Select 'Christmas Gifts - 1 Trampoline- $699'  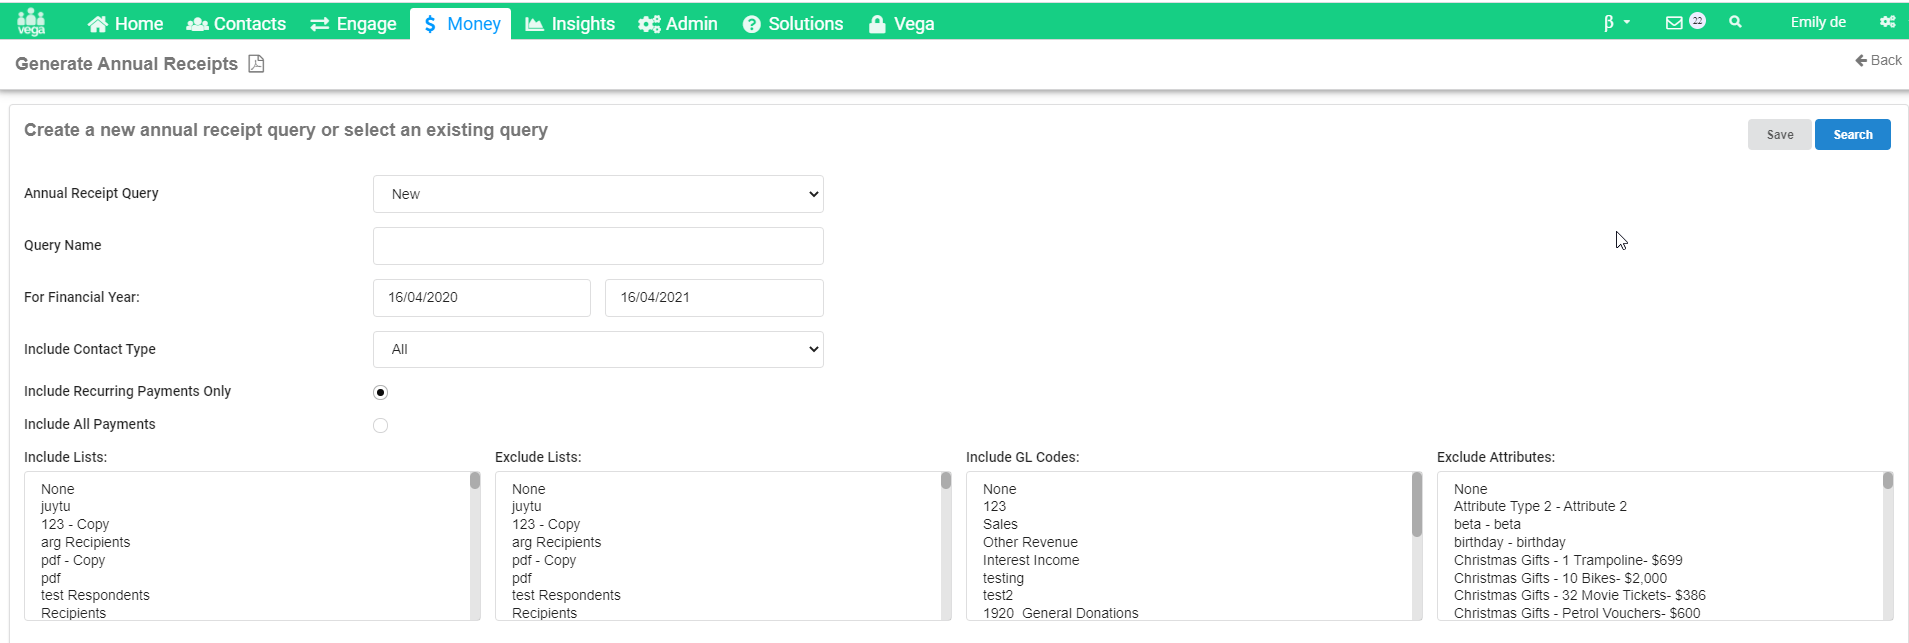tap(1568, 560)
